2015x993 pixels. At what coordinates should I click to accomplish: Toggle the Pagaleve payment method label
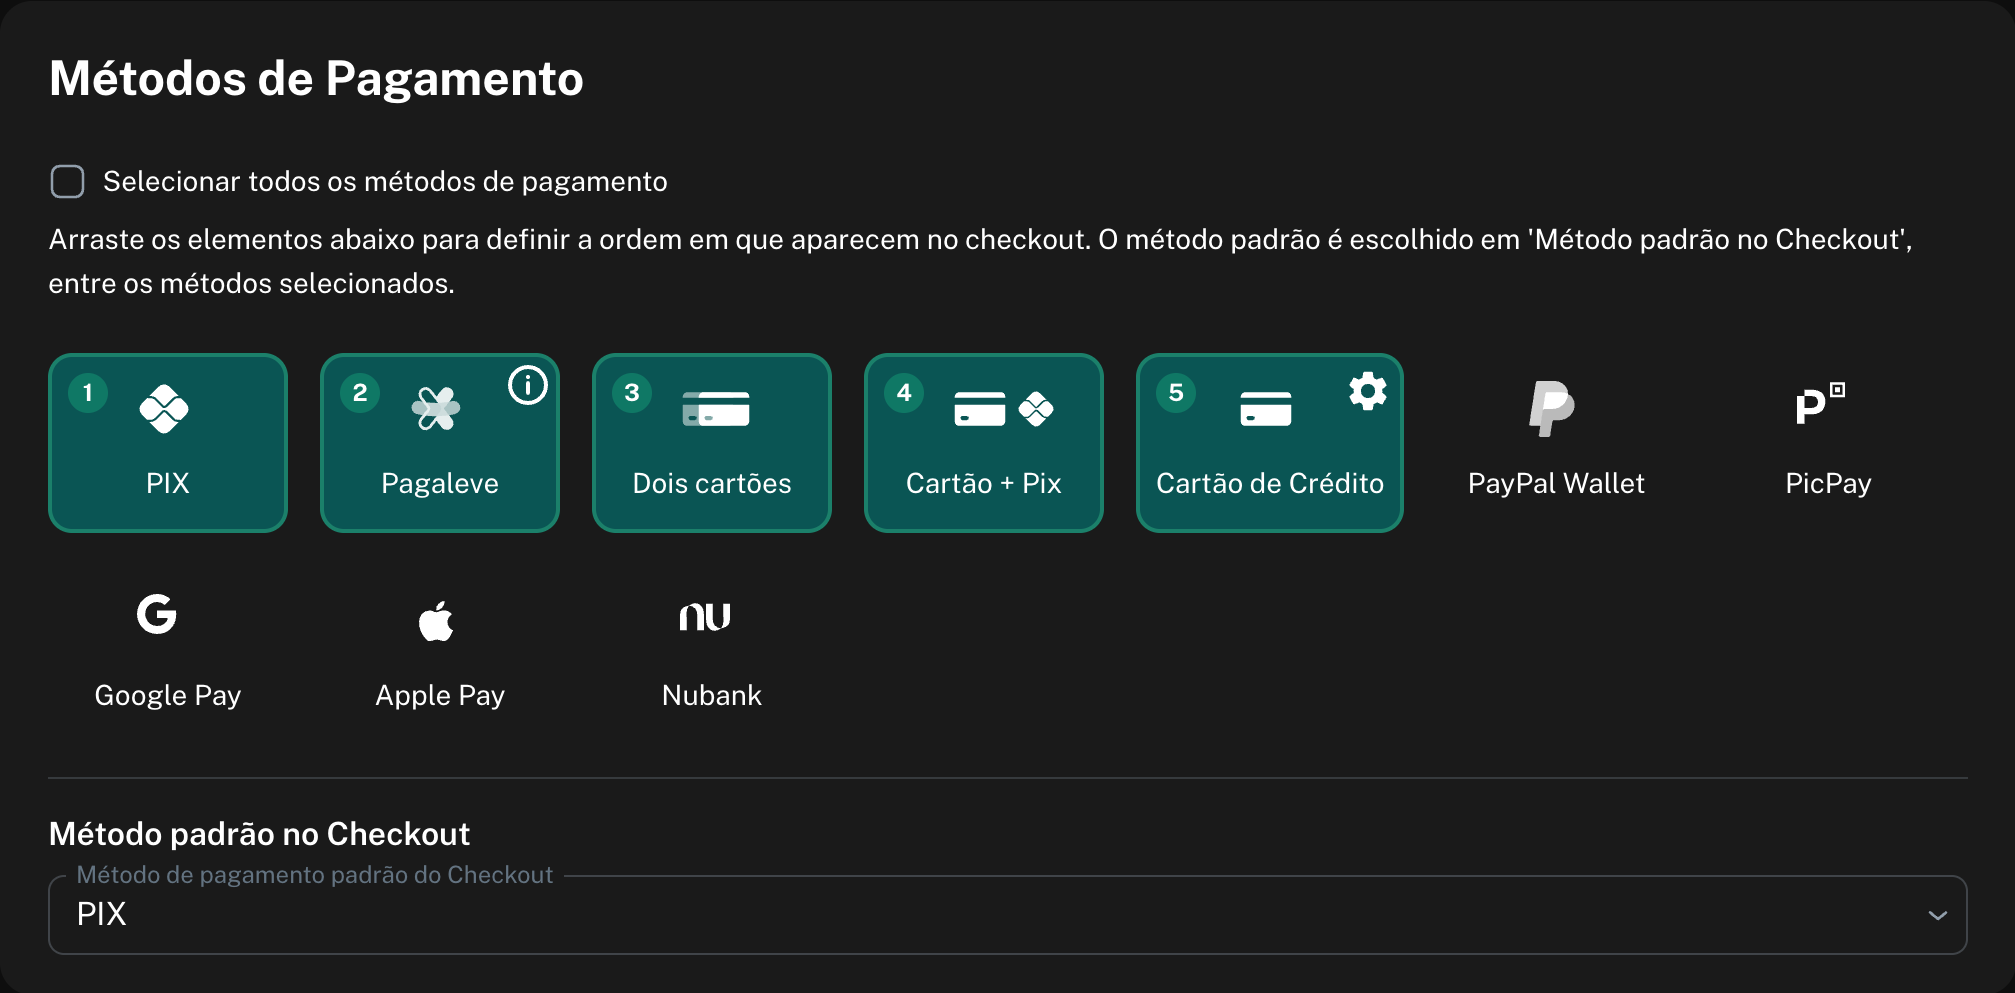click(440, 484)
